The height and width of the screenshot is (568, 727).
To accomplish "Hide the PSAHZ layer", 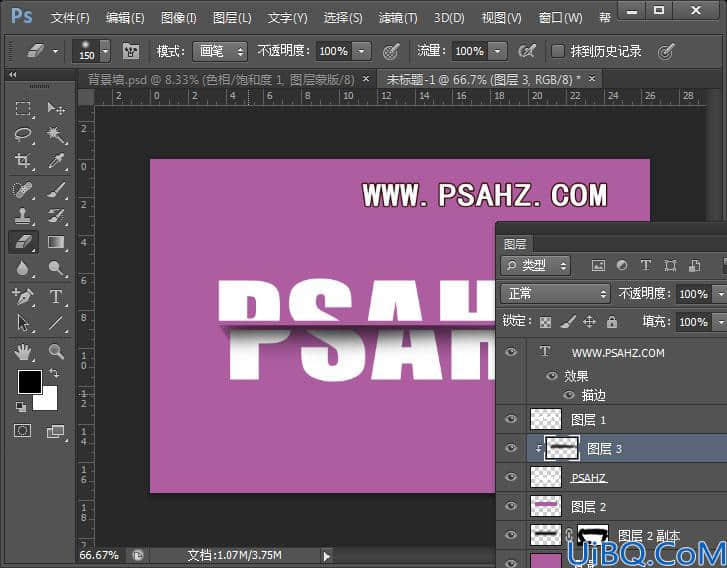I will 511,477.
